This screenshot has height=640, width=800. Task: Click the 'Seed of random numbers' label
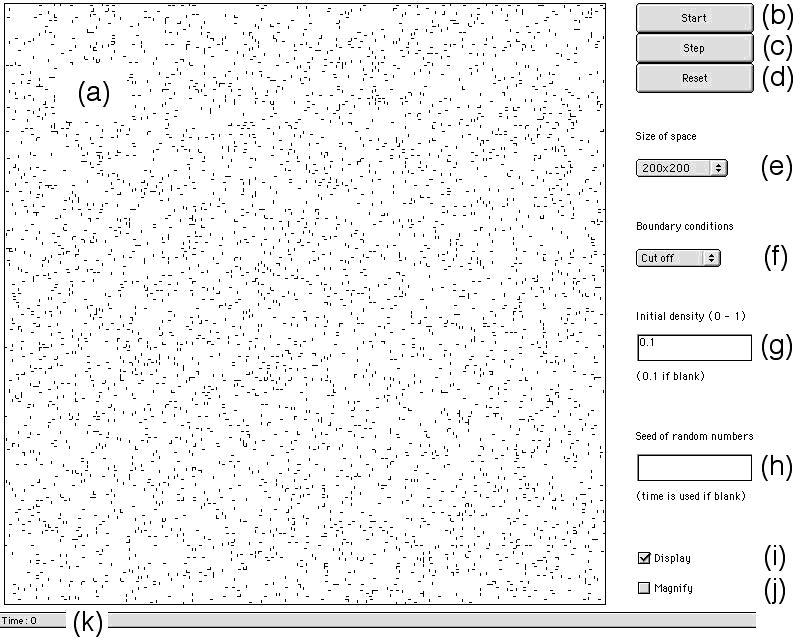(694, 436)
